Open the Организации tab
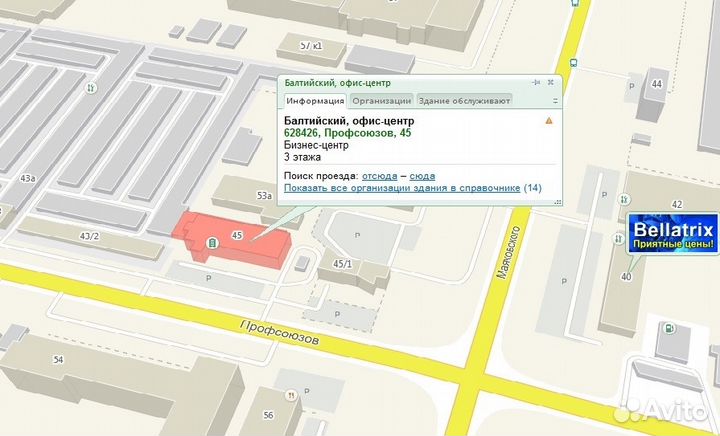The width and height of the screenshot is (720, 436). [x=381, y=101]
